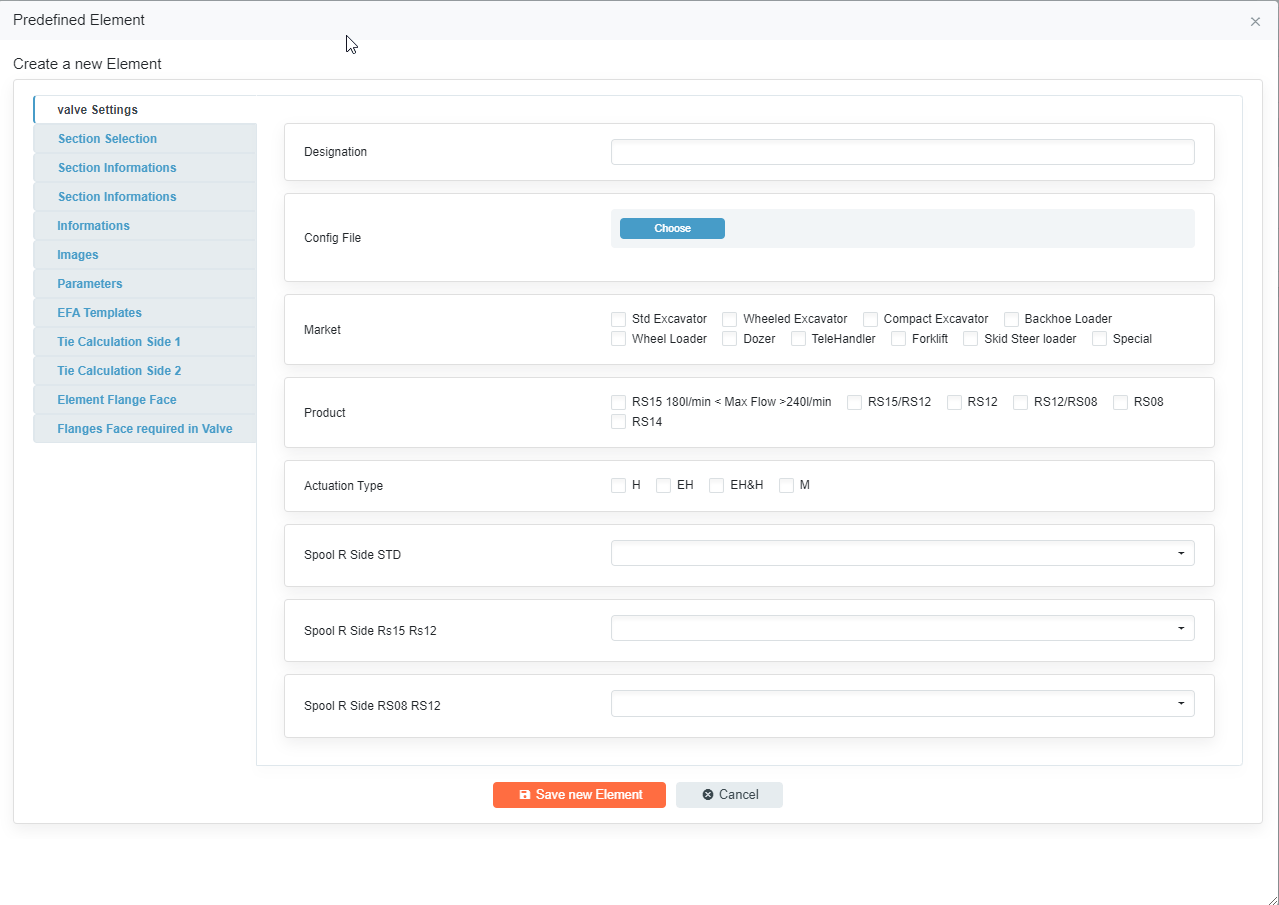The height and width of the screenshot is (905, 1279).
Task: Expand Spool R Side Rs15 Rs12 dropdown
Action: point(902,628)
